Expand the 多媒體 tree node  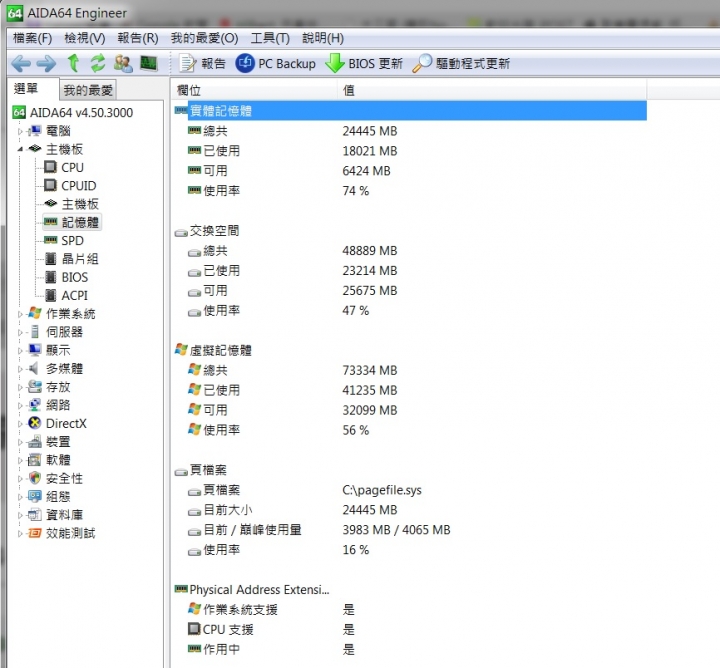[20, 369]
